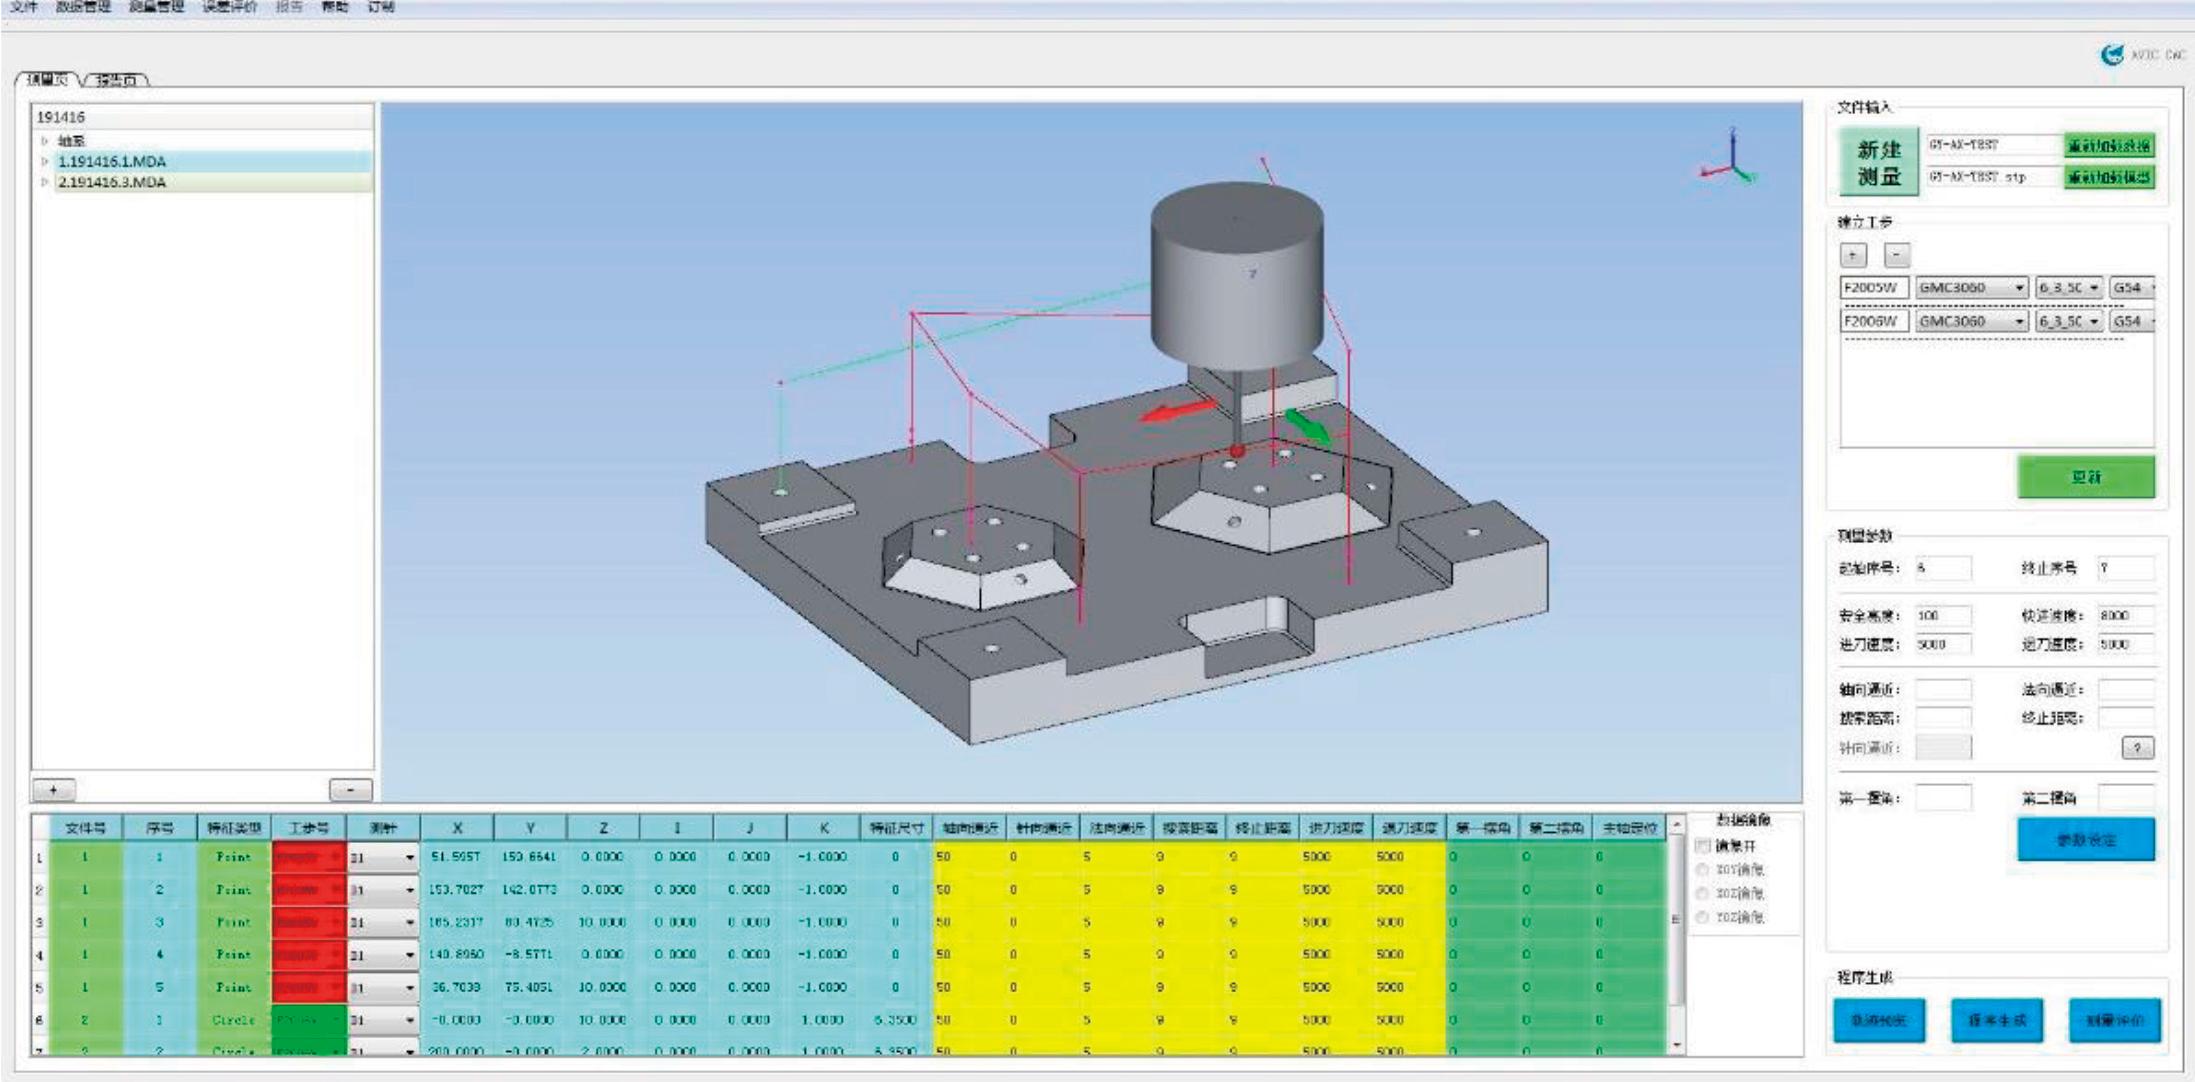Click the minus button below the file tree
Viewport: 2195px width, 1082px height.
[350, 790]
